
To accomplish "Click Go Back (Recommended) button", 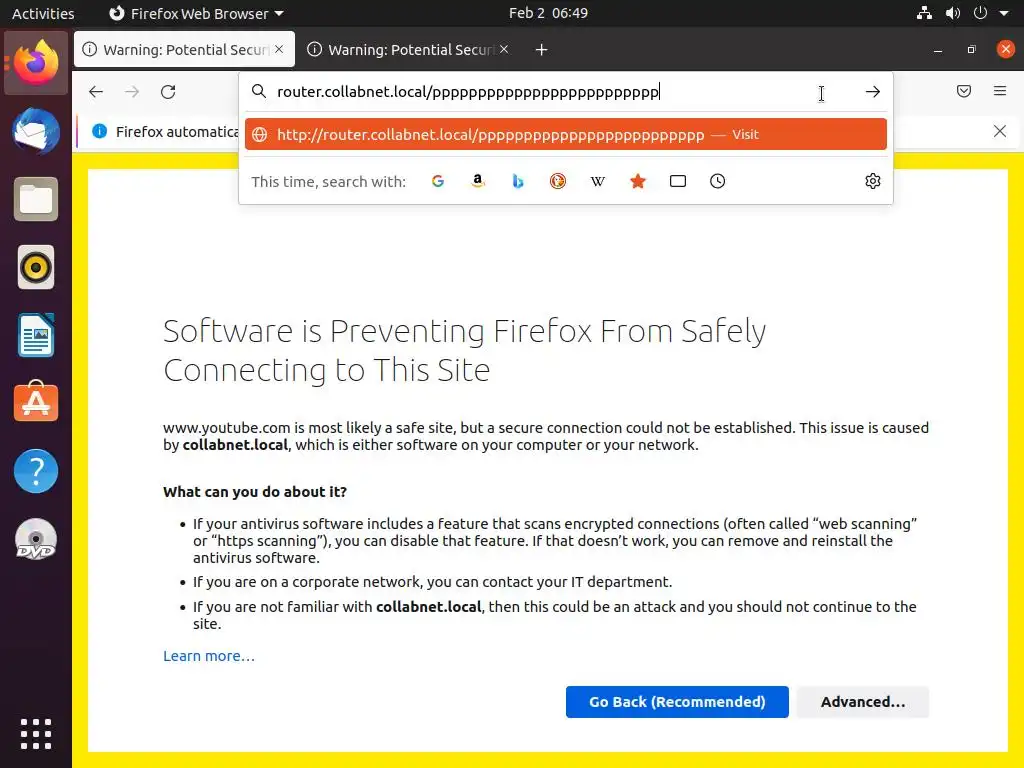I will 677,702.
